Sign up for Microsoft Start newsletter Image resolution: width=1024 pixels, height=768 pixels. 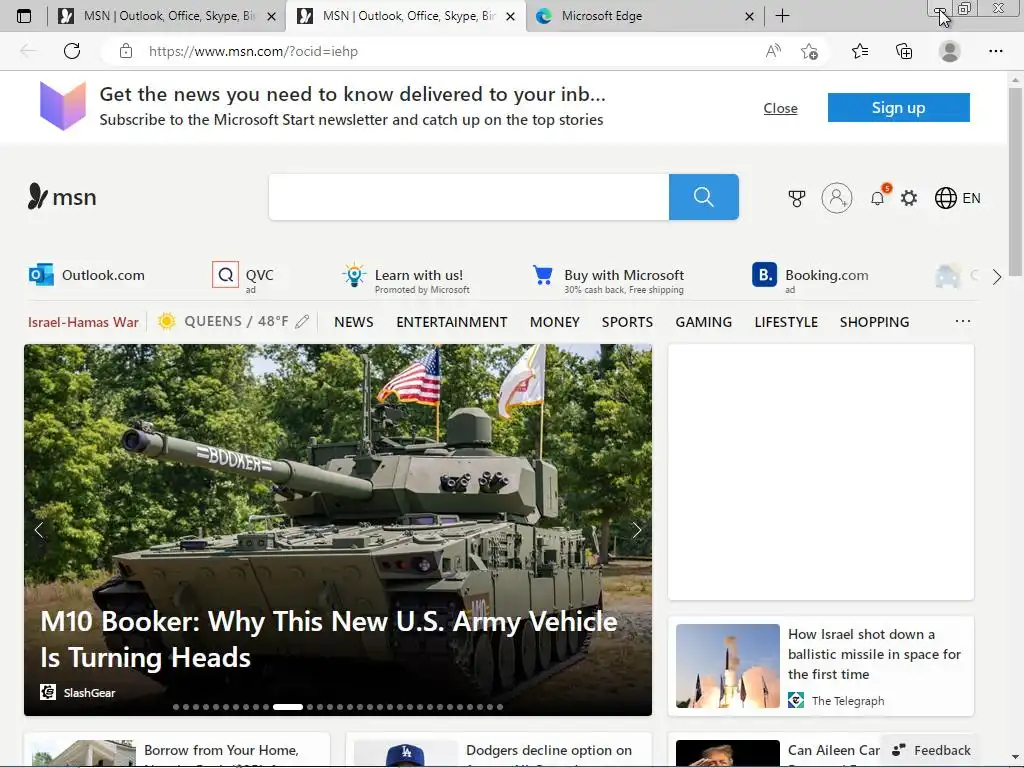(x=899, y=107)
